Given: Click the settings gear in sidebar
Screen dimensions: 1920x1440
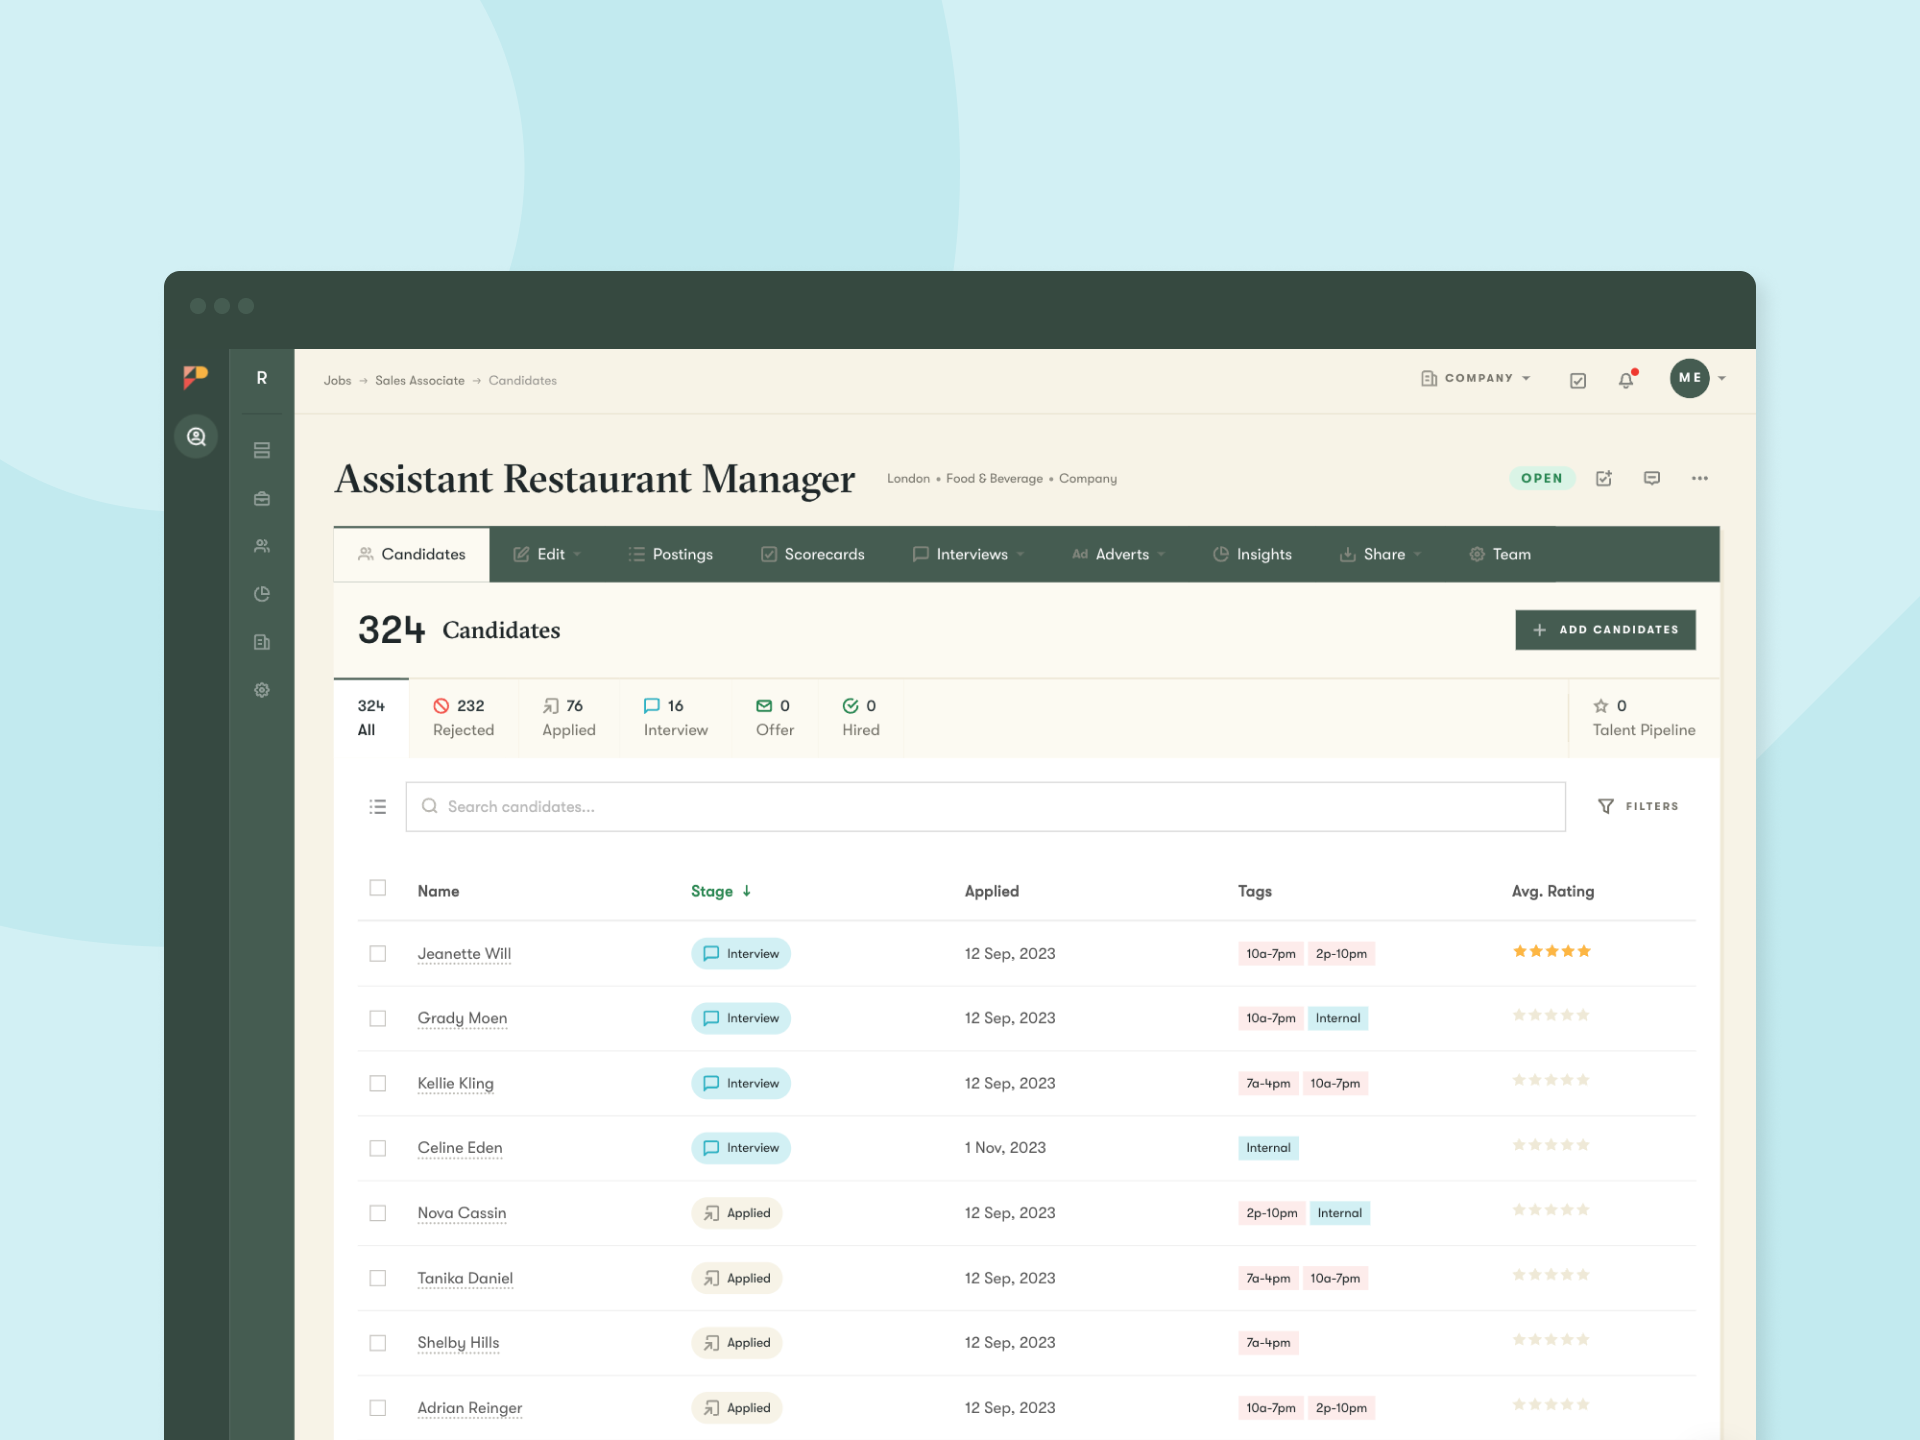Looking at the screenshot, I should click(262, 690).
